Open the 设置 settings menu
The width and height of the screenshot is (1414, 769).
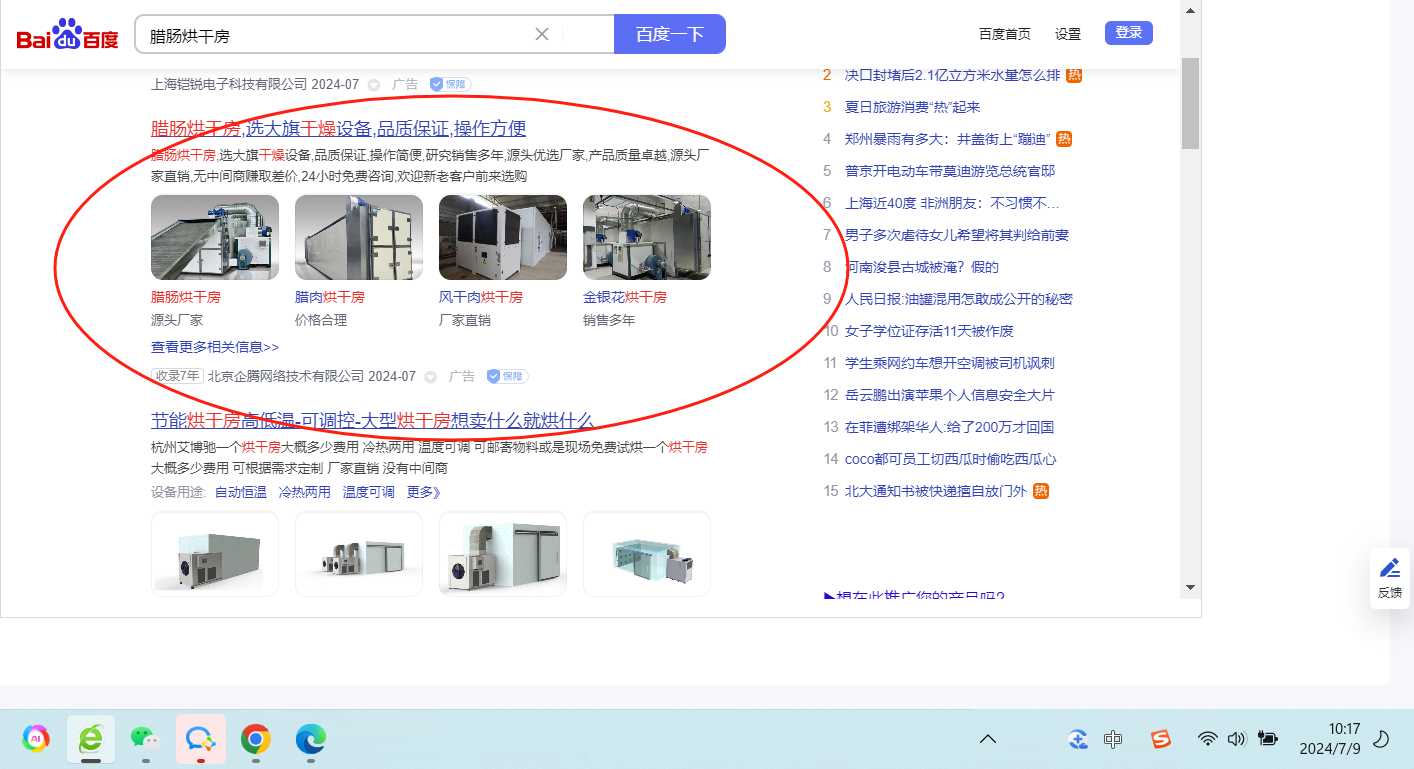(x=1068, y=34)
